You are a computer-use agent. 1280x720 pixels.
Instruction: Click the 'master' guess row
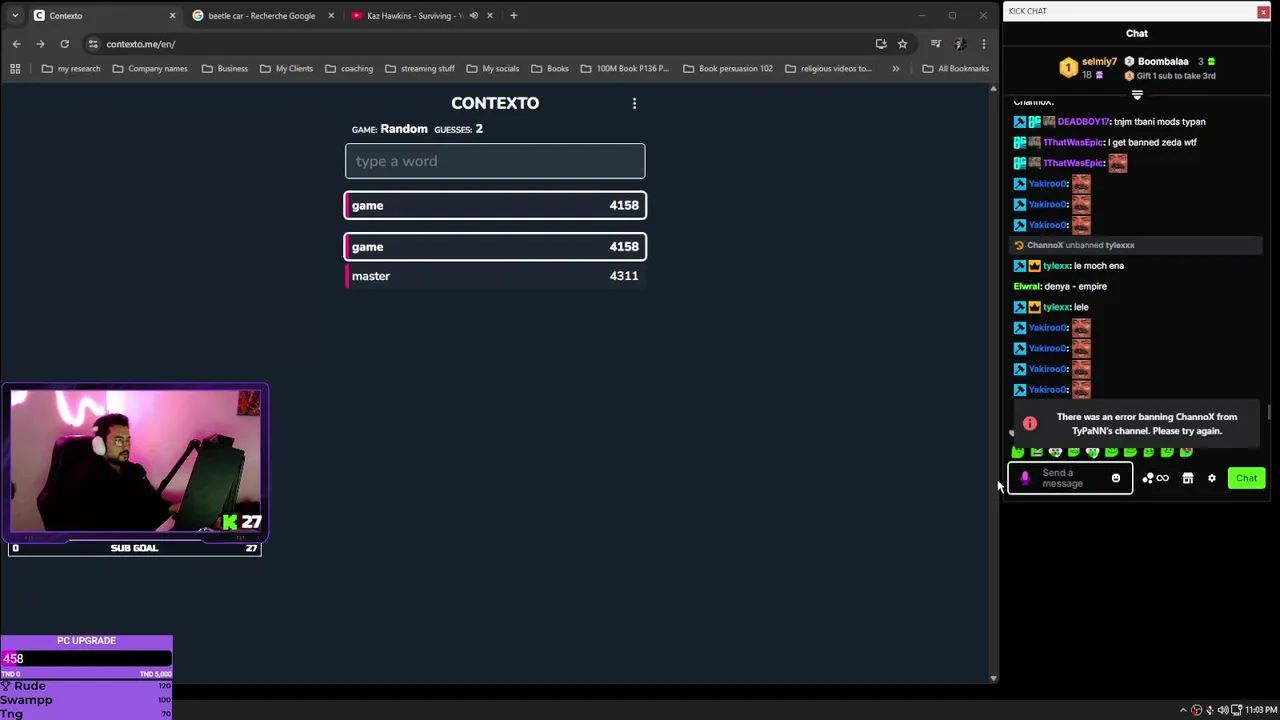pos(495,276)
